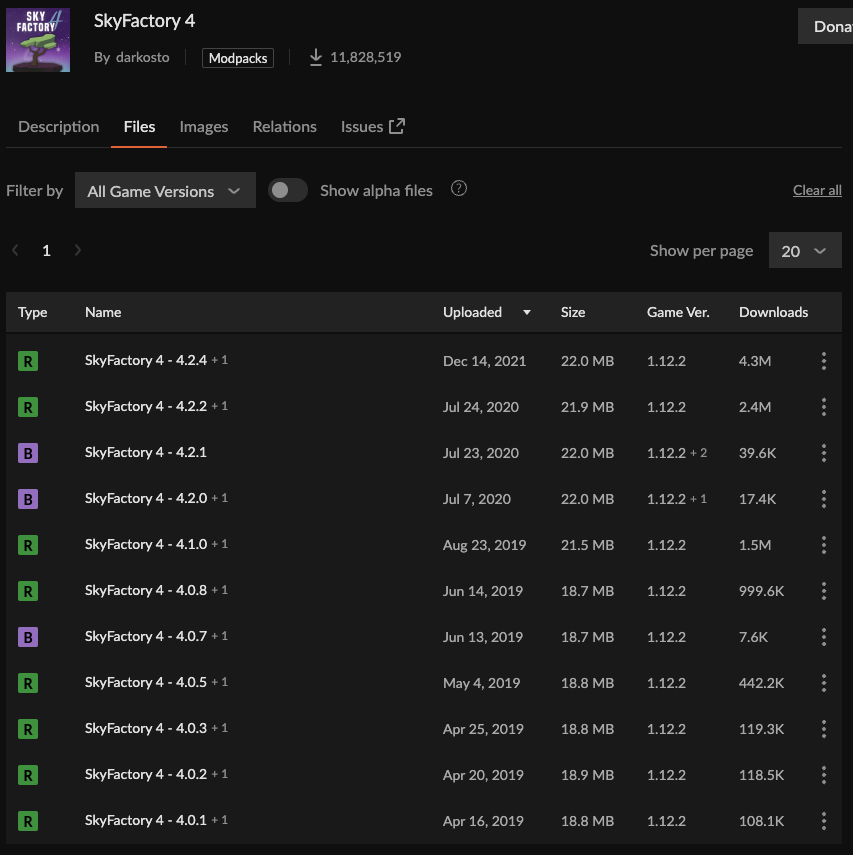Open the kebab menu for SkyFactory 4 - 4.2.2
853x855 pixels.
824,407
